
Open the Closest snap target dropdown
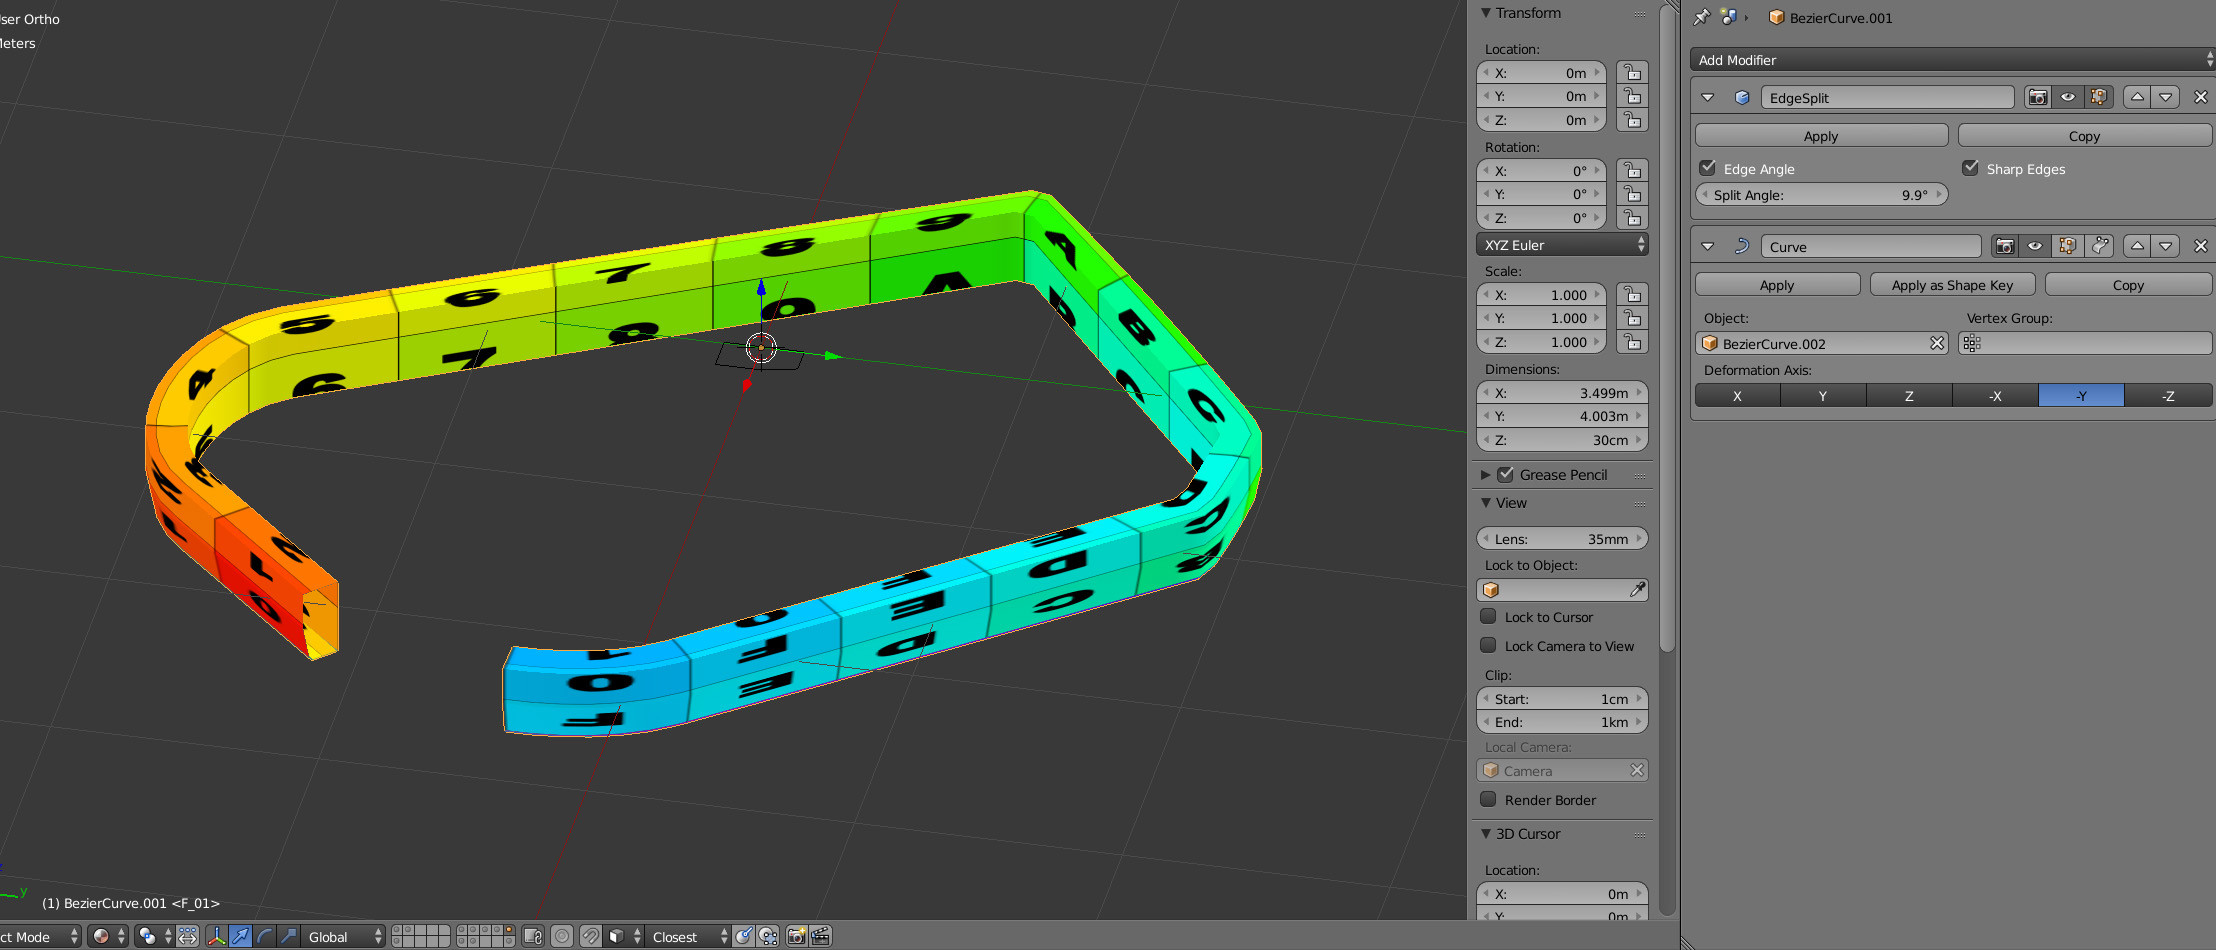point(689,936)
